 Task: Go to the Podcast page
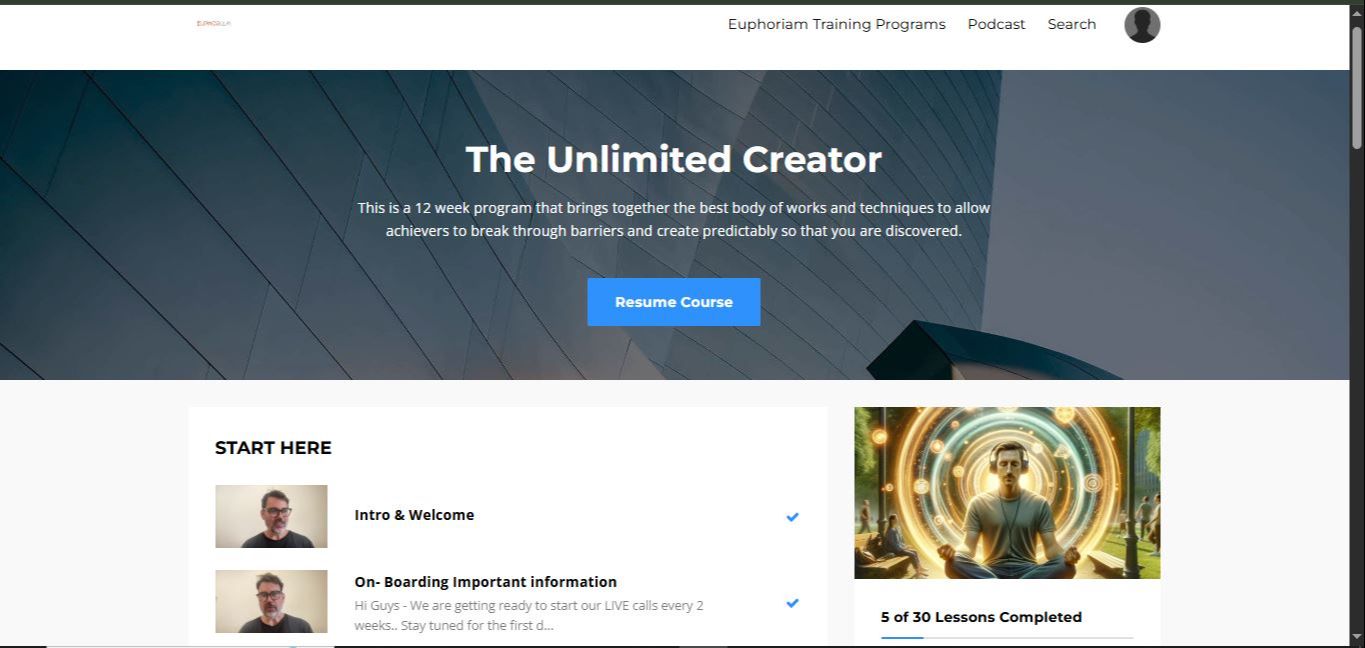[996, 24]
